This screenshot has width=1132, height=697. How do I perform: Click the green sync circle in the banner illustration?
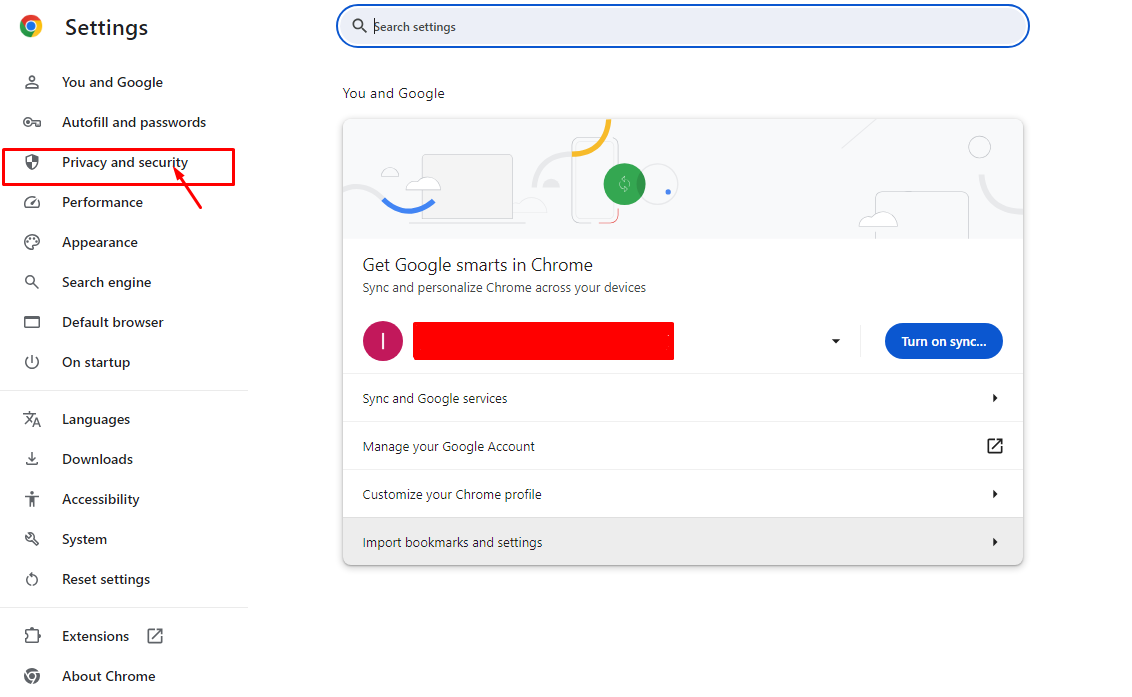point(624,184)
